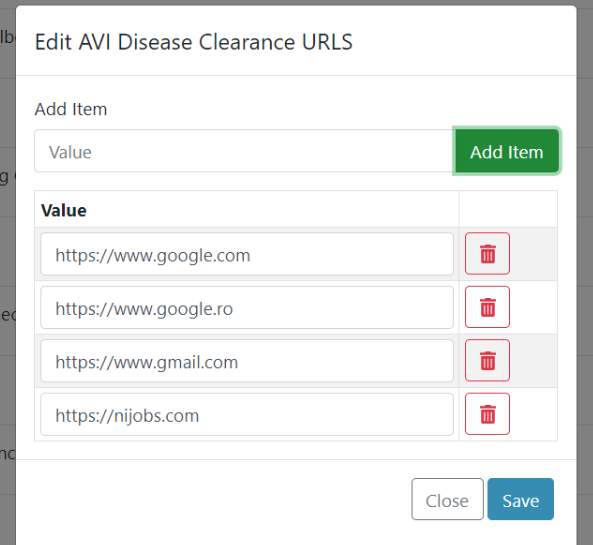This screenshot has height=545, width=593.
Task: Click empty footer area left of Close
Action: coord(214,499)
